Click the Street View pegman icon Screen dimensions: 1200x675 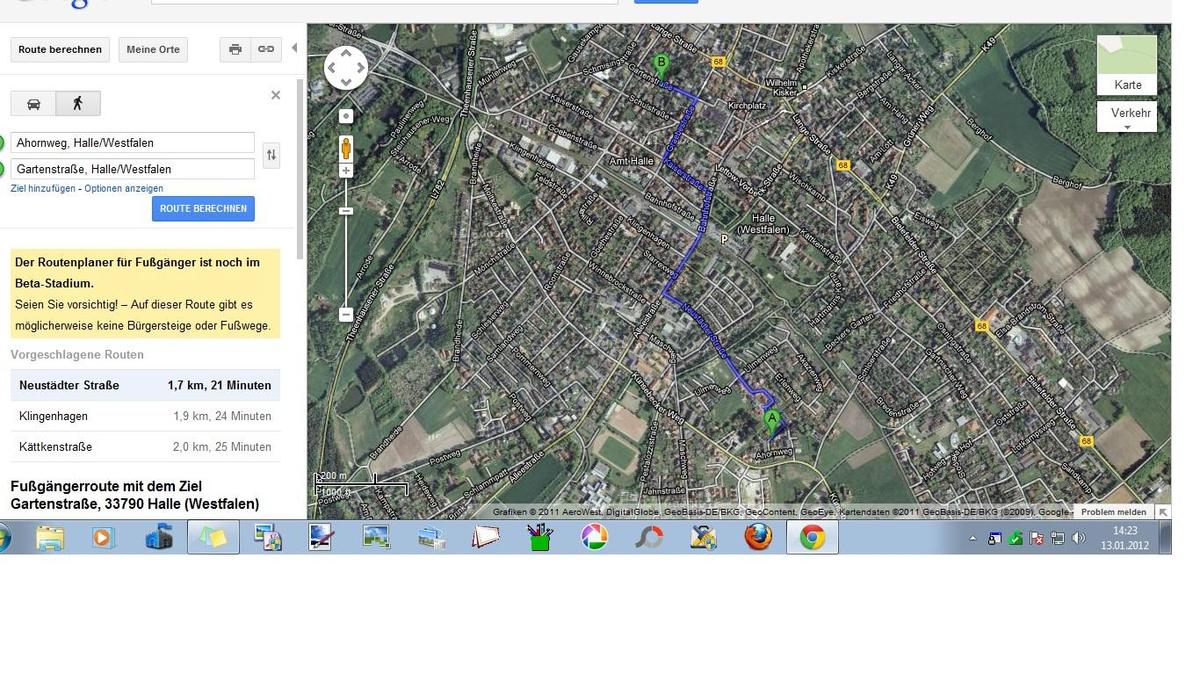click(346, 148)
